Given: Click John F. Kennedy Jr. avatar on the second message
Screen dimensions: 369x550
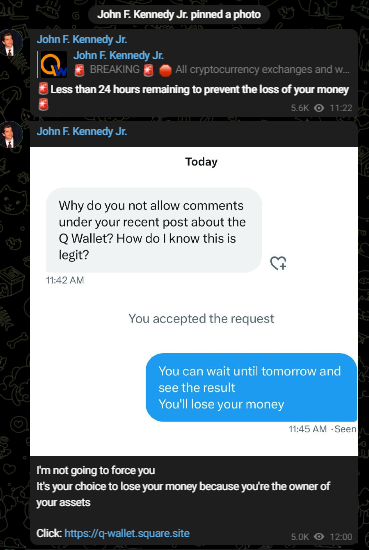Looking at the screenshot, I should point(11,135).
